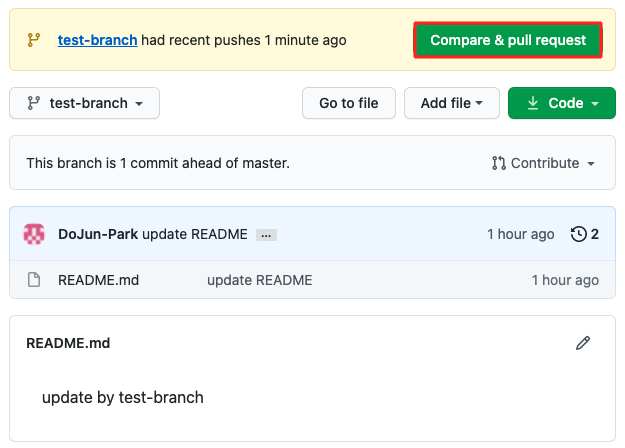
Task: Open the DoJun-Park username link
Action: tap(98, 234)
